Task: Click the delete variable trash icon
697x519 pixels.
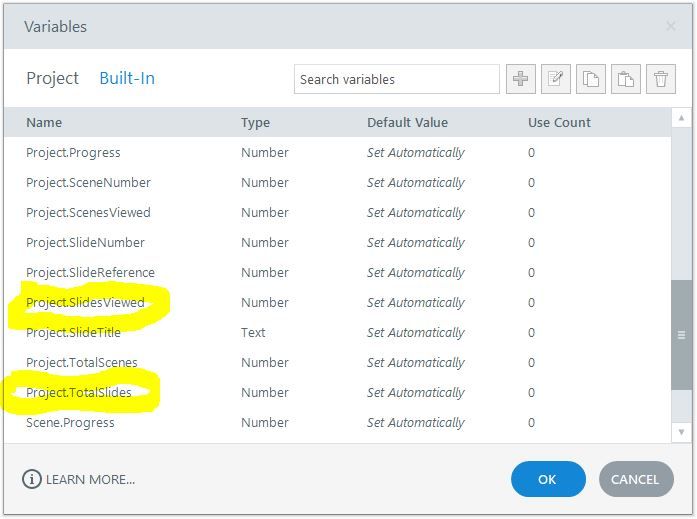Action: click(x=661, y=80)
